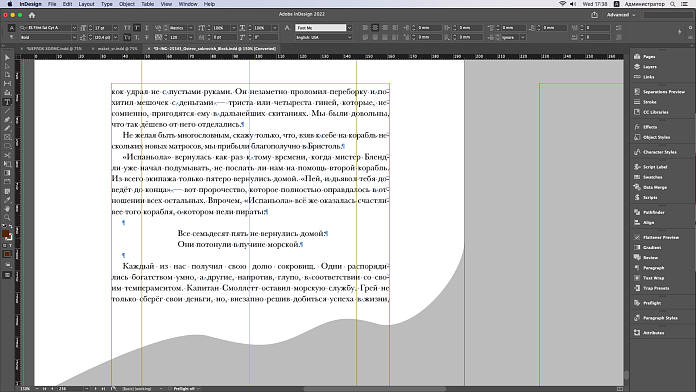The height and width of the screenshot is (392, 696).
Task: Click the Apply Color button
Action: click(x=7, y=254)
